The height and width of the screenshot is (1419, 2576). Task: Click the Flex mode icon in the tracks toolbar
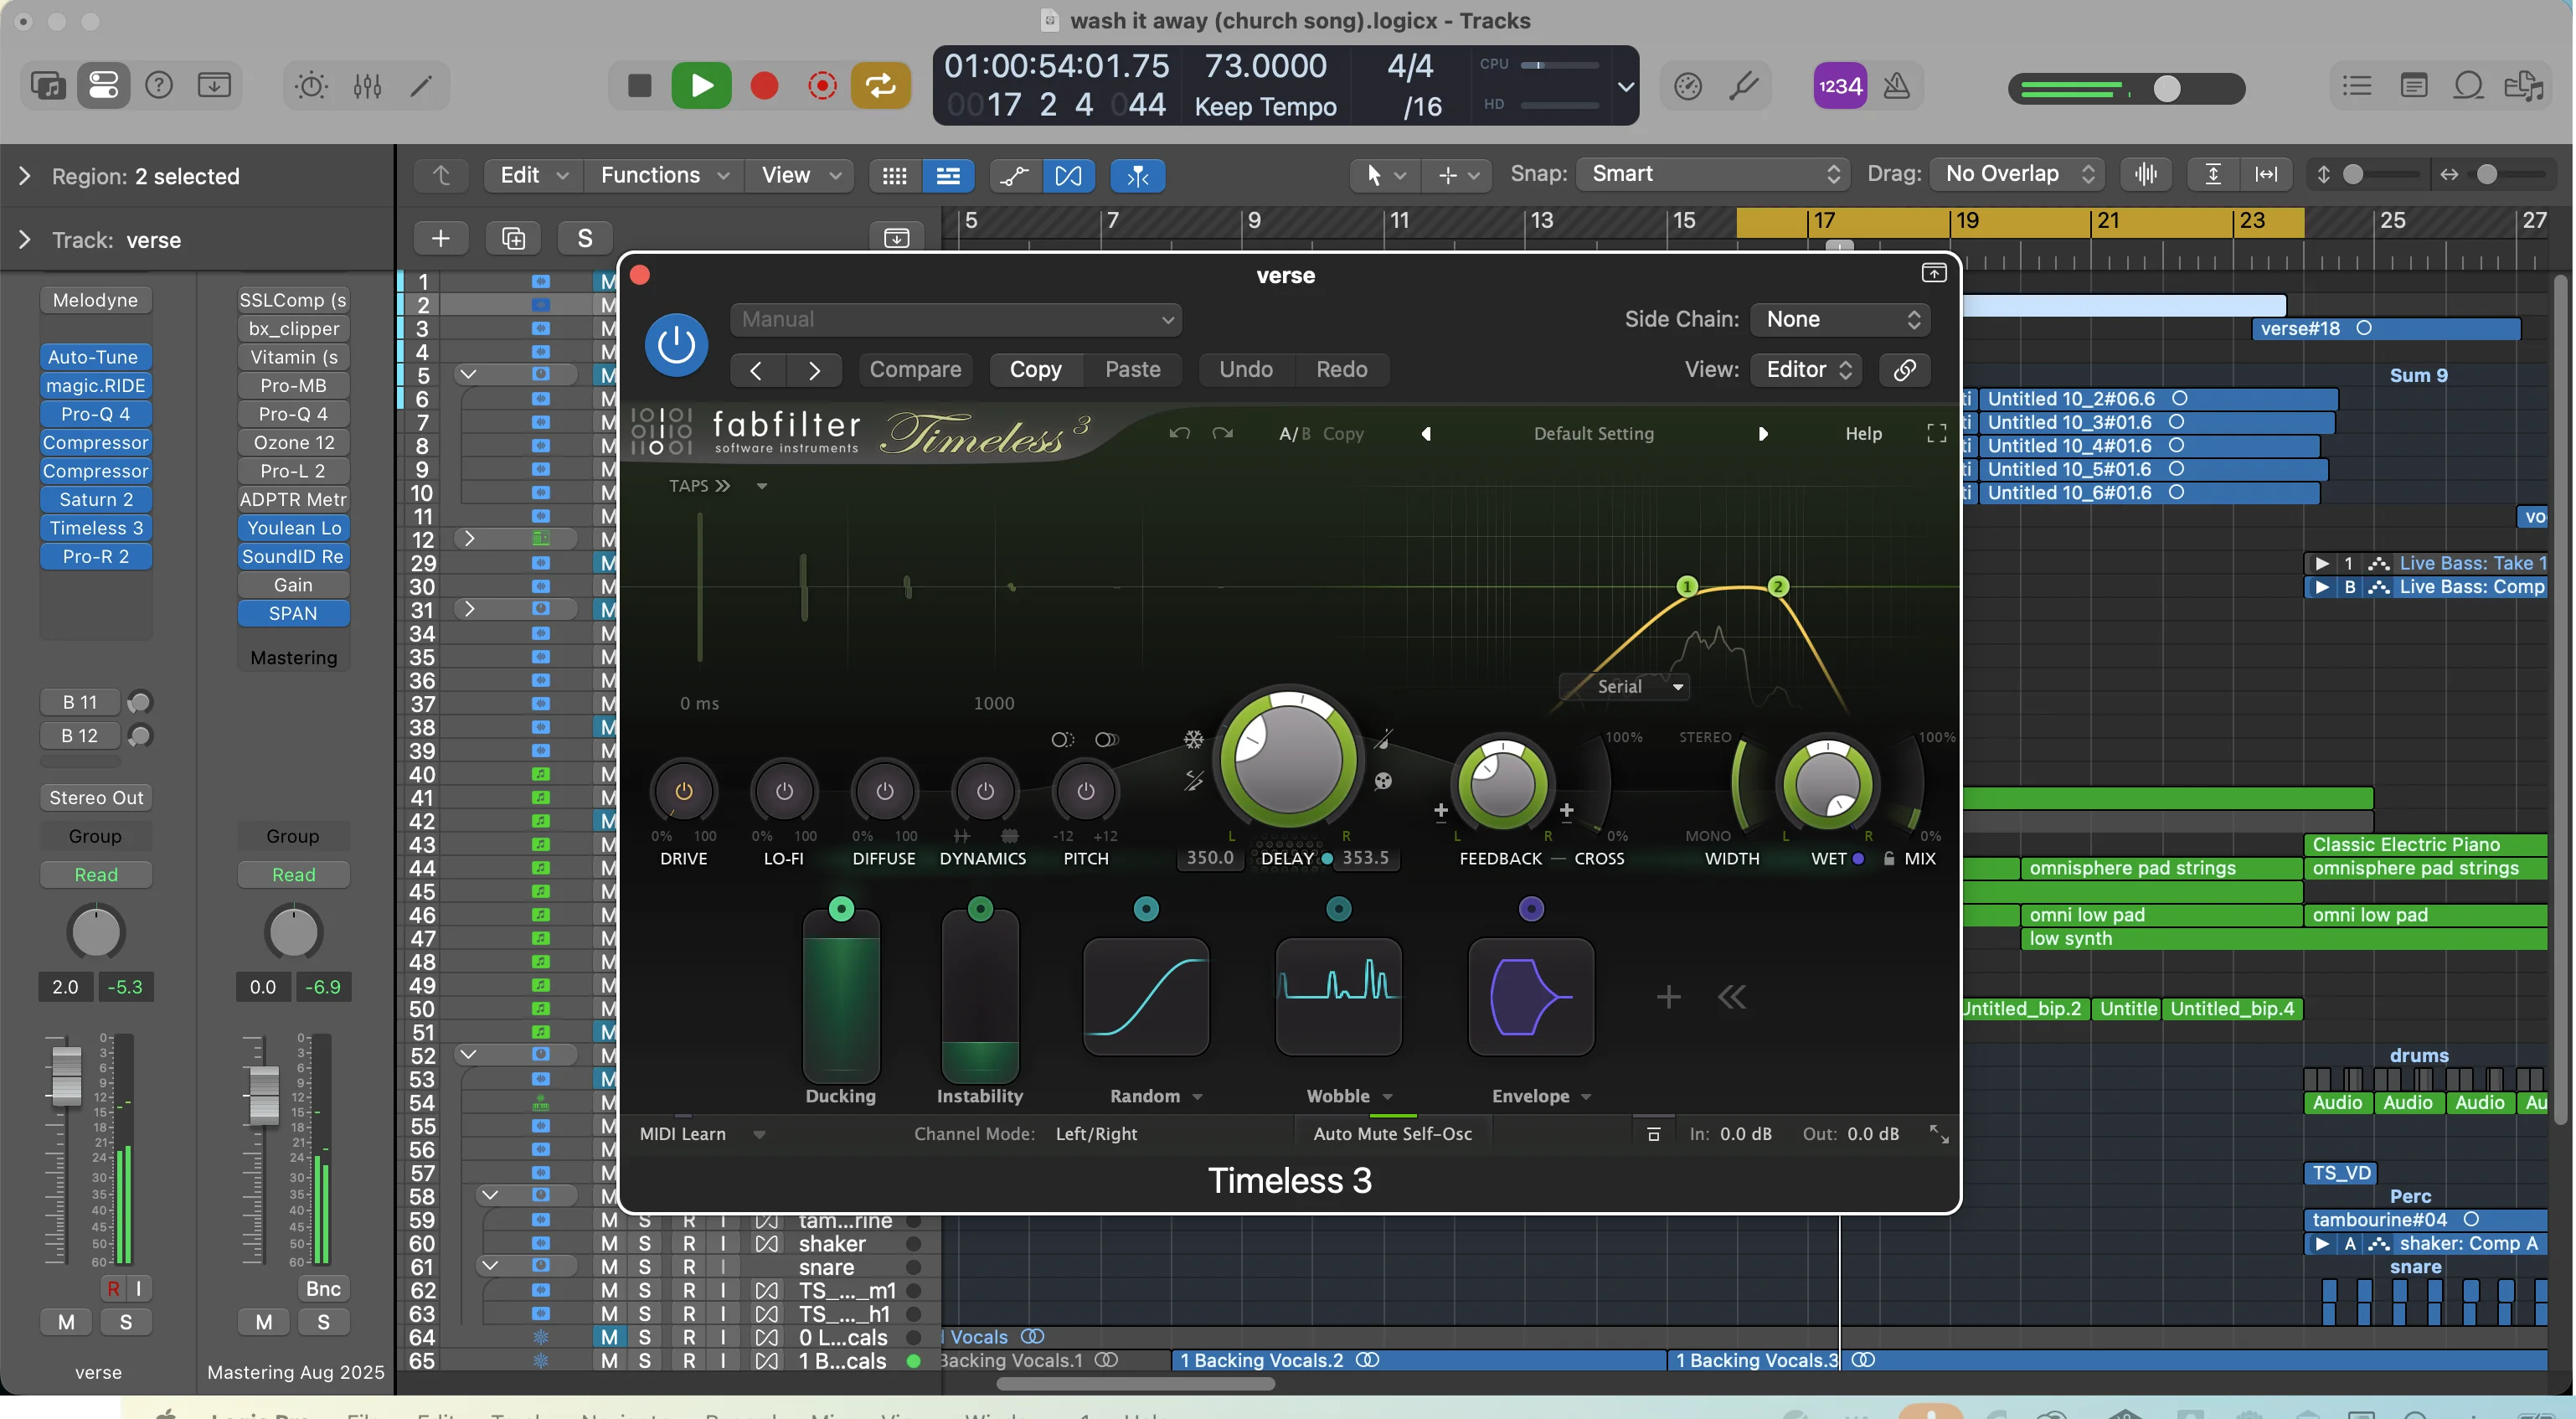coord(1069,175)
